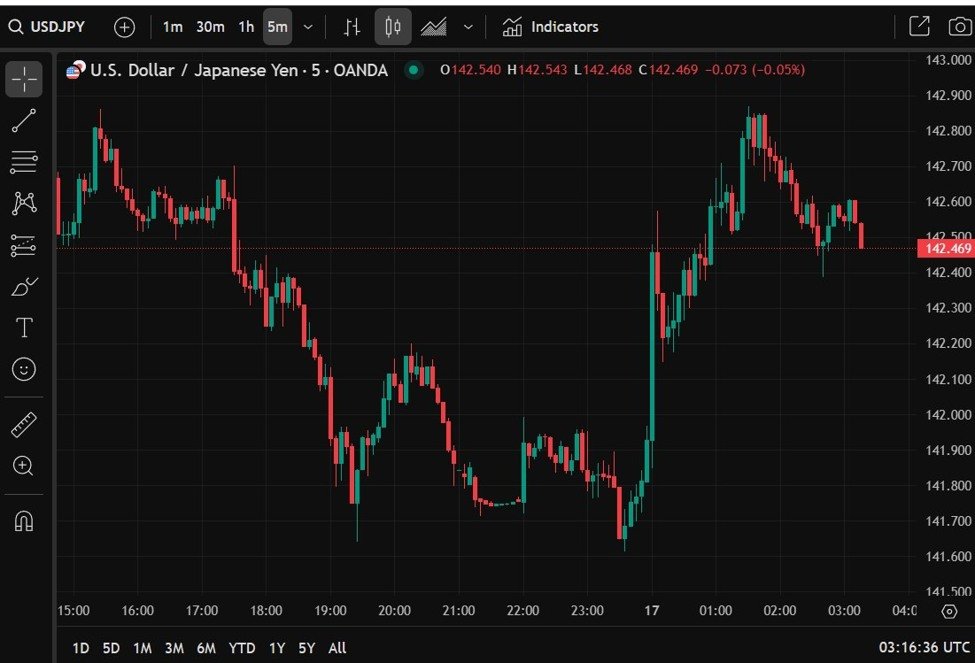The width and height of the screenshot is (975, 663).
Task: Expand the time interval dropdown arrow
Action: coord(308,27)
